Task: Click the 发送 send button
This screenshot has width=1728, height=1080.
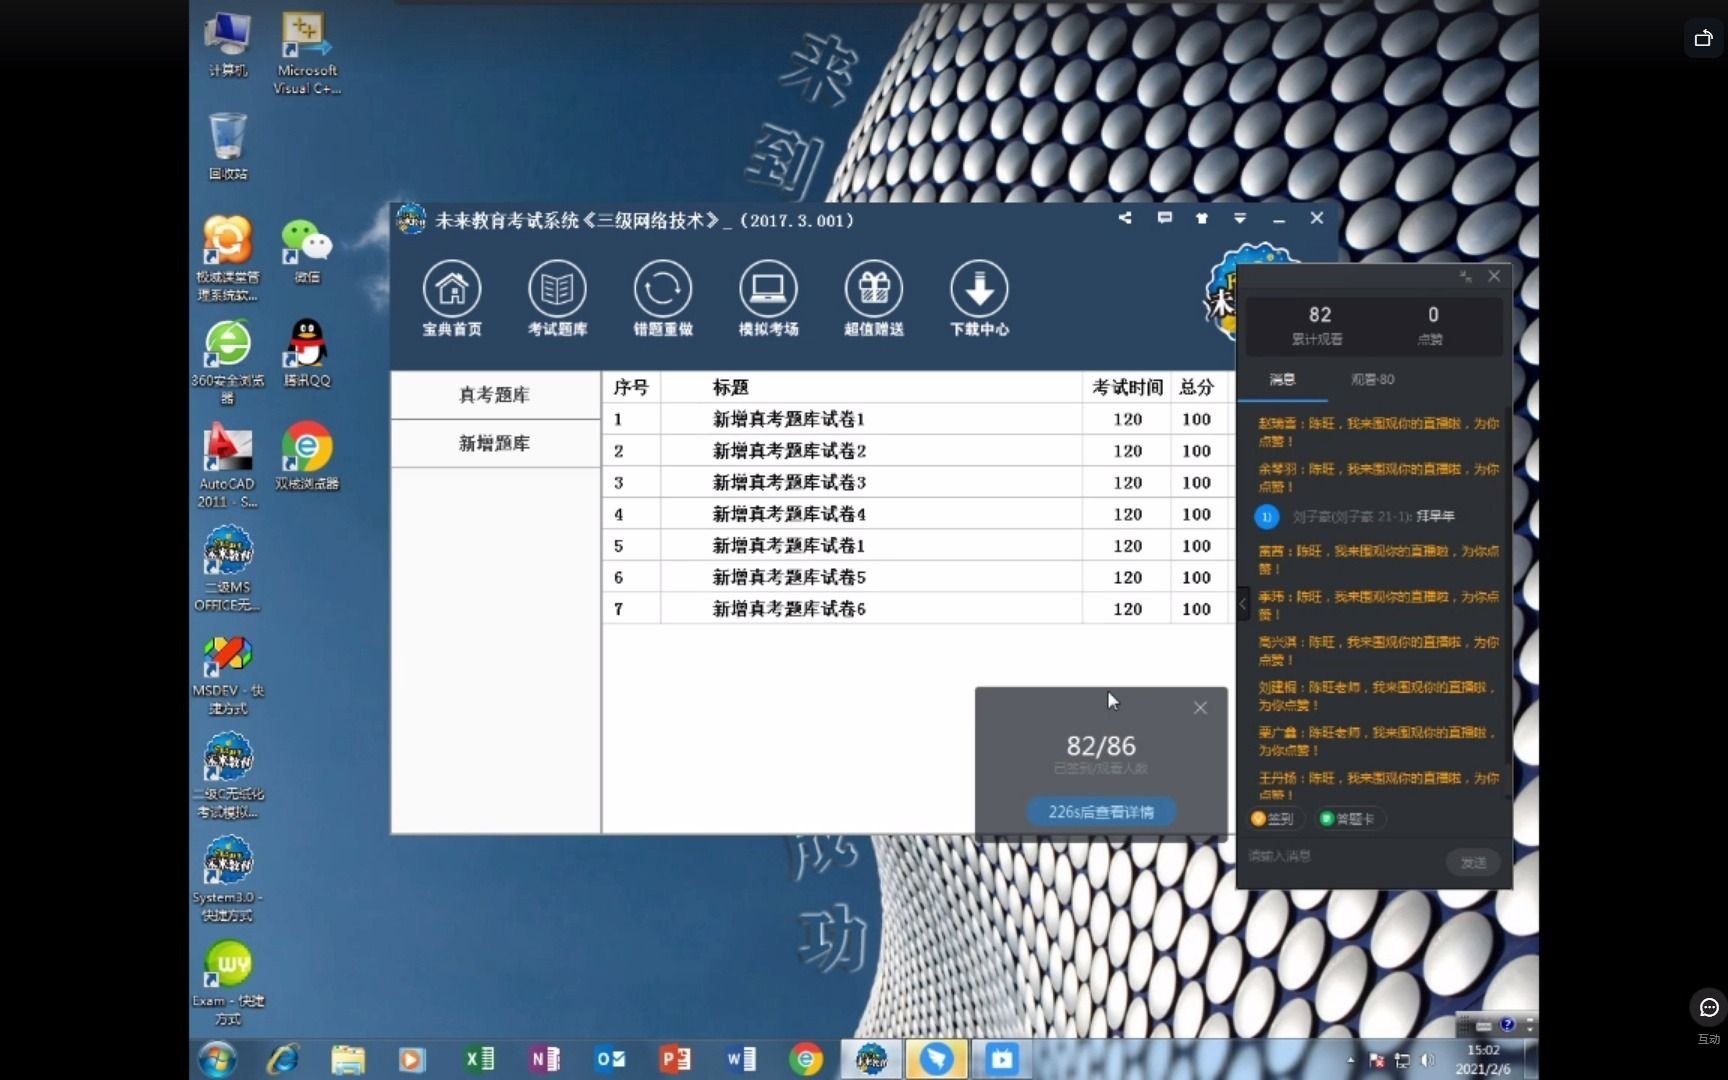Action: [1472, 861]
